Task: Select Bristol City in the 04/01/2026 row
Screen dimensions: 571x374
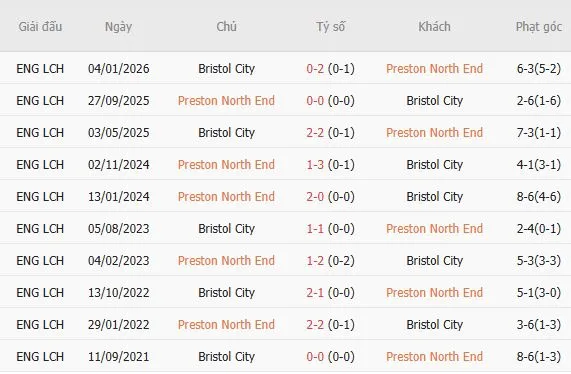Action: point(226,68)
